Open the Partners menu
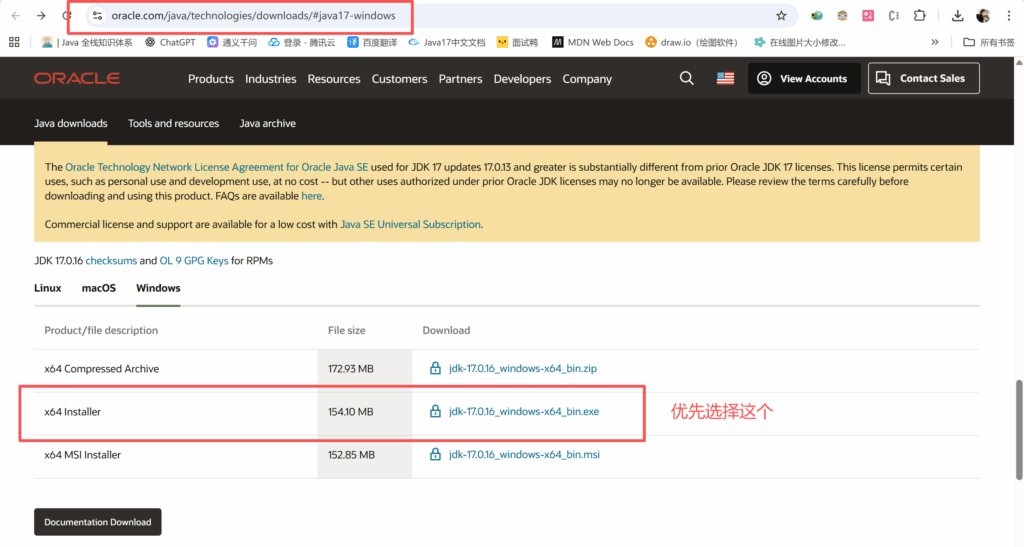Viewport: 1024px width, 547px height. (460, 79)
